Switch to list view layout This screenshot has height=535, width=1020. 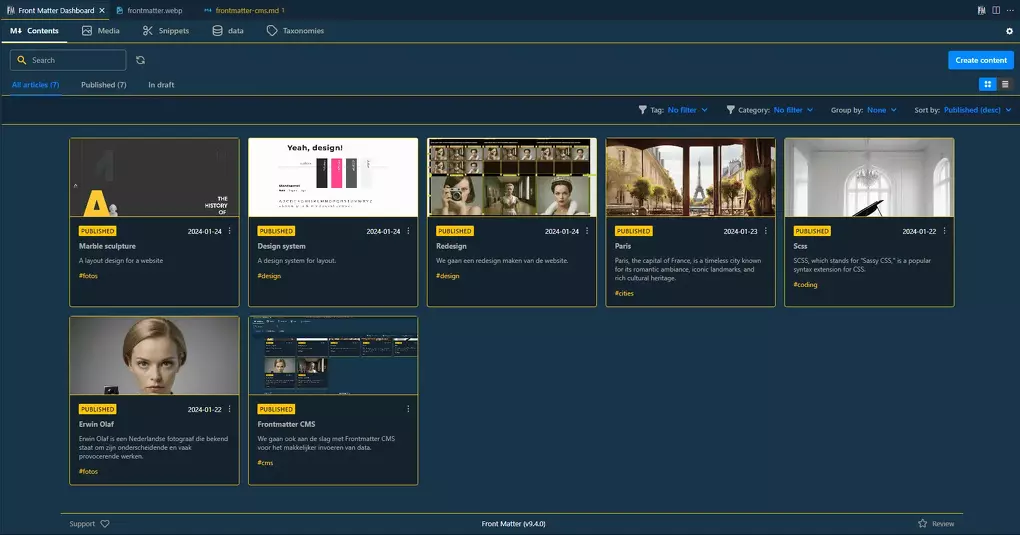tap(1005, 84)
